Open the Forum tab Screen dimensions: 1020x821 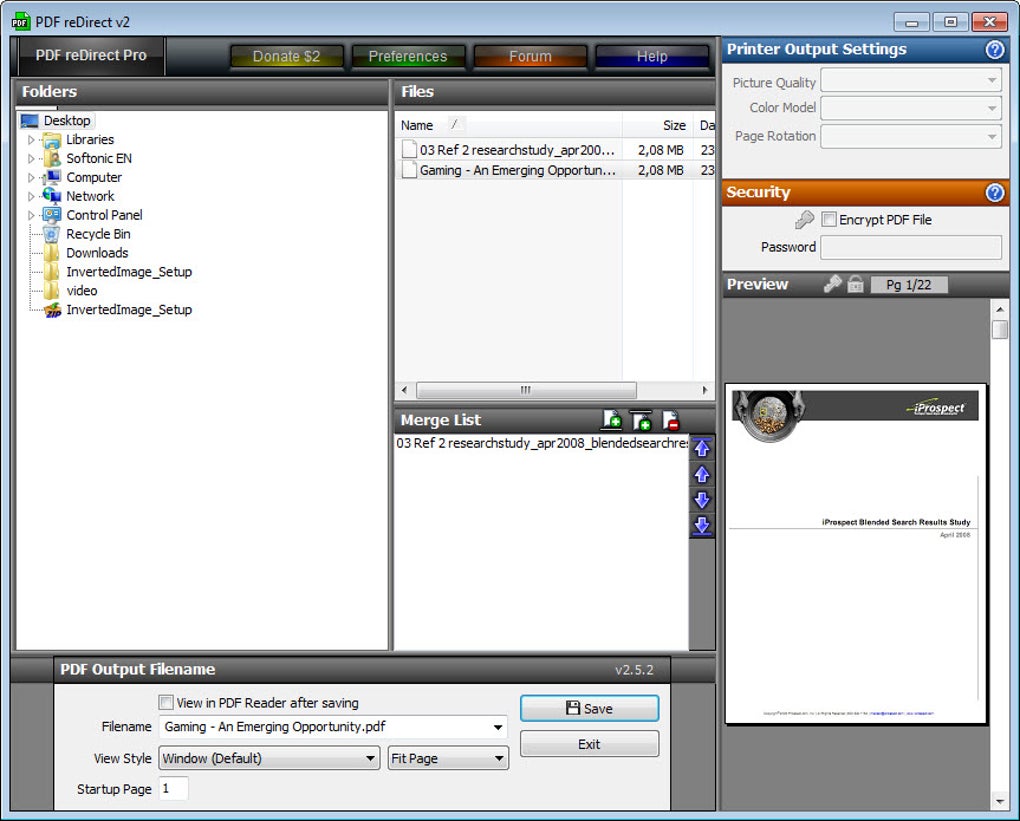[x=530, y=57]
